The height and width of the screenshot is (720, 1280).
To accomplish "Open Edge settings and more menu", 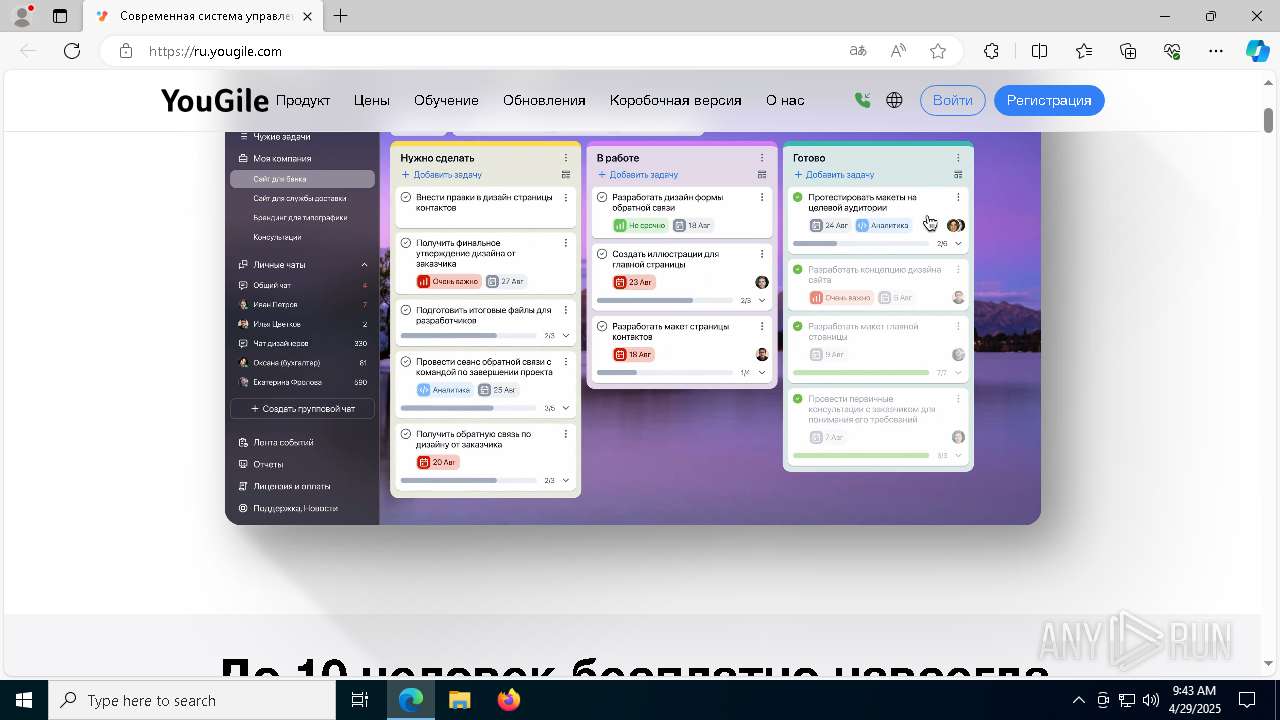I will [x=1216, y=51].
